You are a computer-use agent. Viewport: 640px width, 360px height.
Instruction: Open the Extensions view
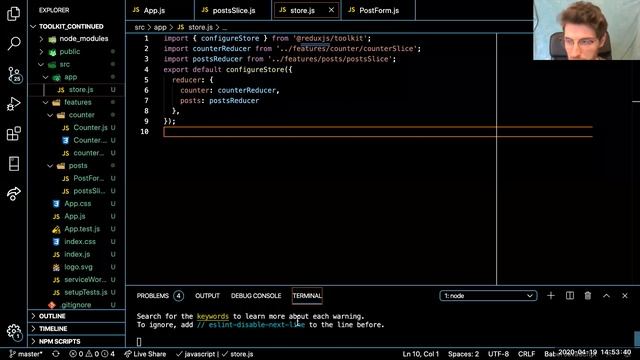[13, 133]
